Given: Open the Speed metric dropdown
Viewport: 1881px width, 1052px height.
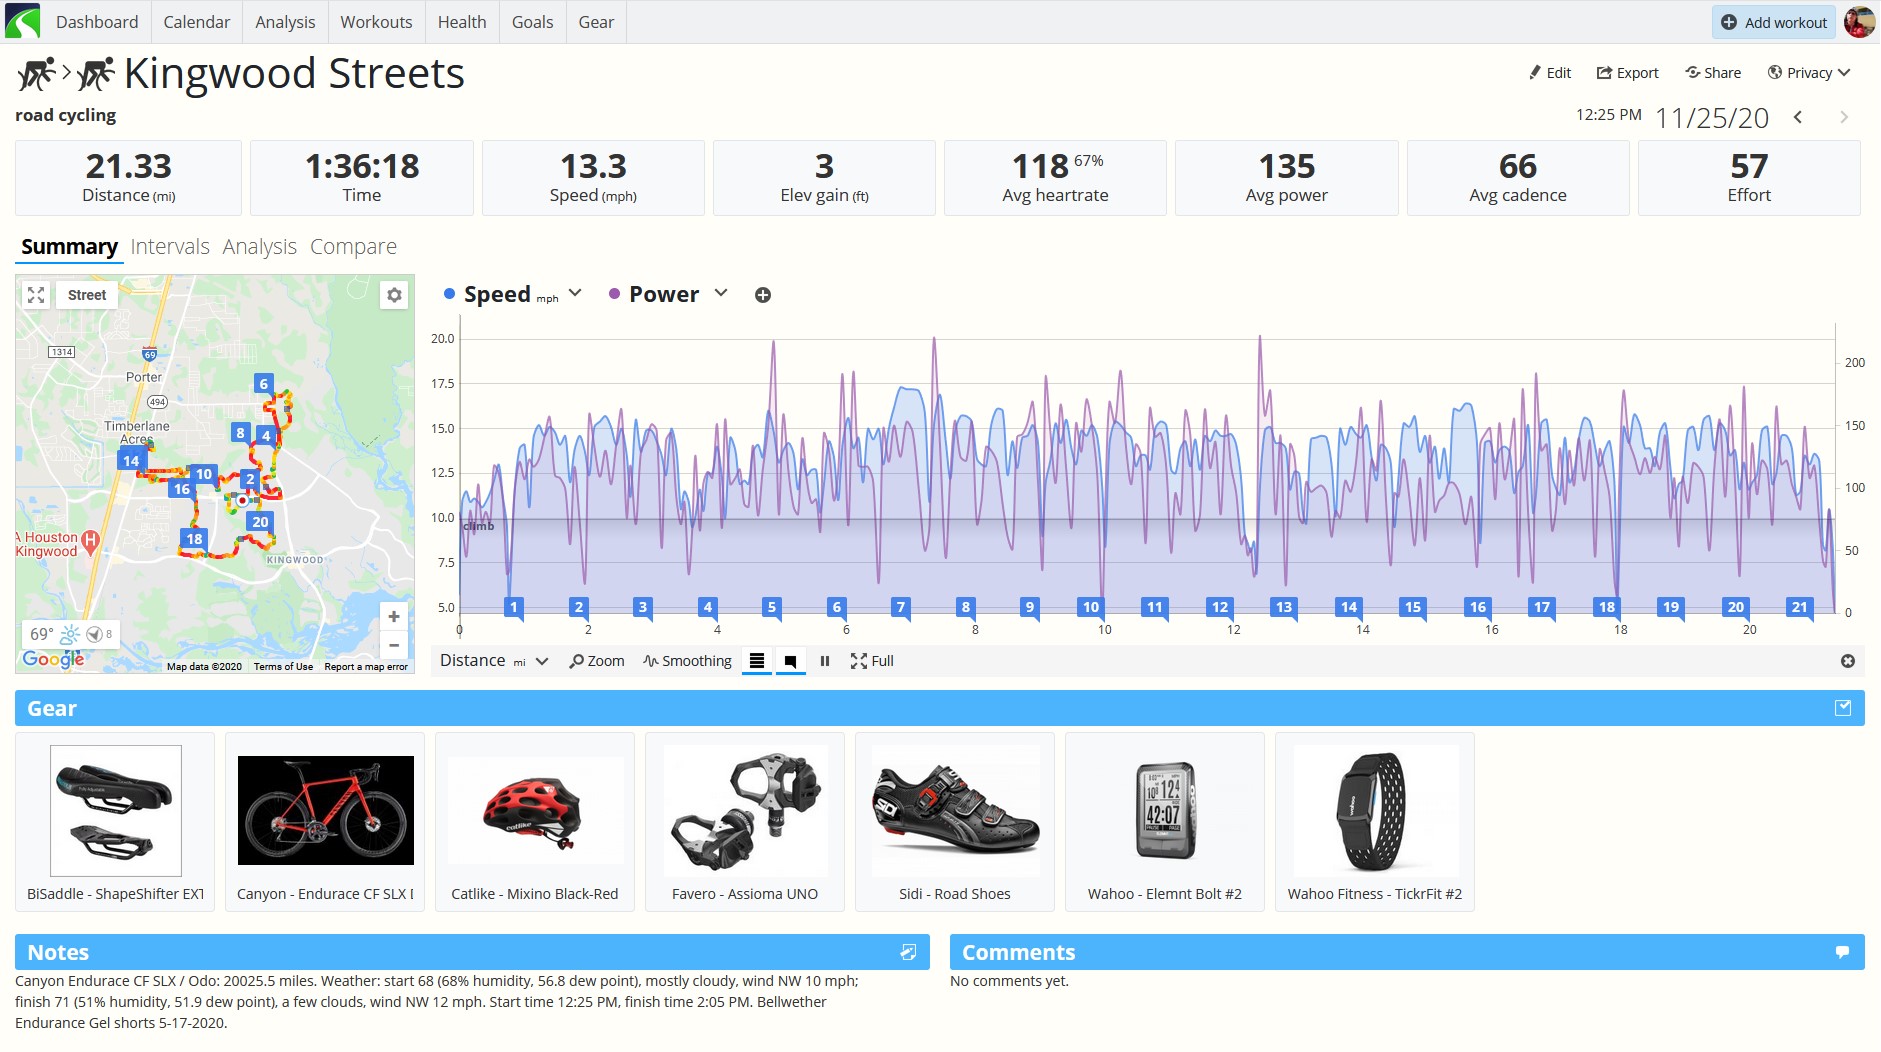Looking at the screenshot, I should 575,293.
